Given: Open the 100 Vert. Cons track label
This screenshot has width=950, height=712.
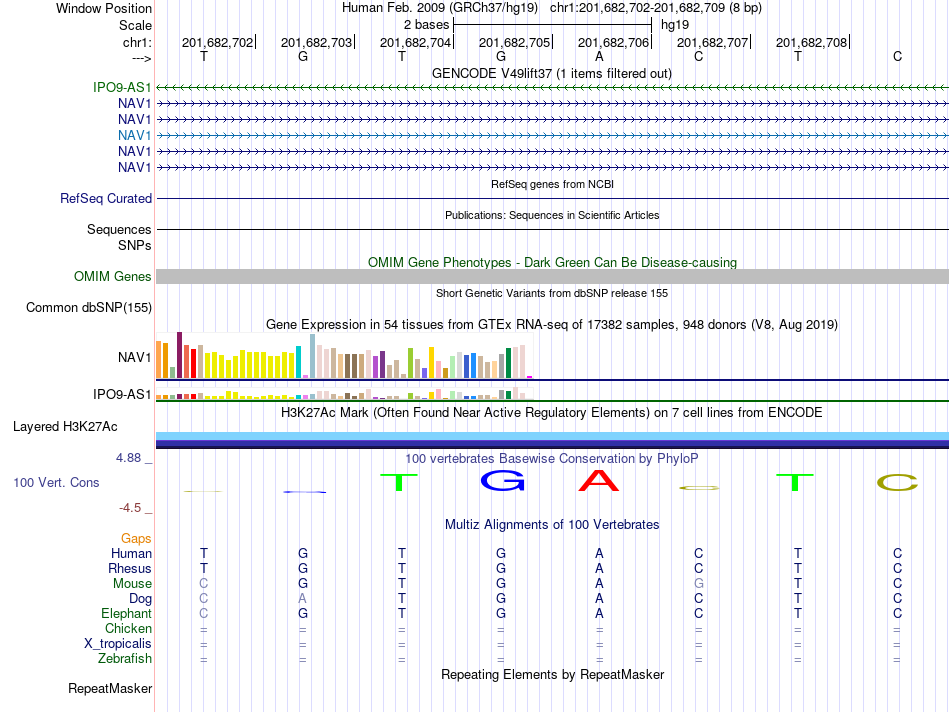Looking at the screenshot, I should (x=56, y=482).
